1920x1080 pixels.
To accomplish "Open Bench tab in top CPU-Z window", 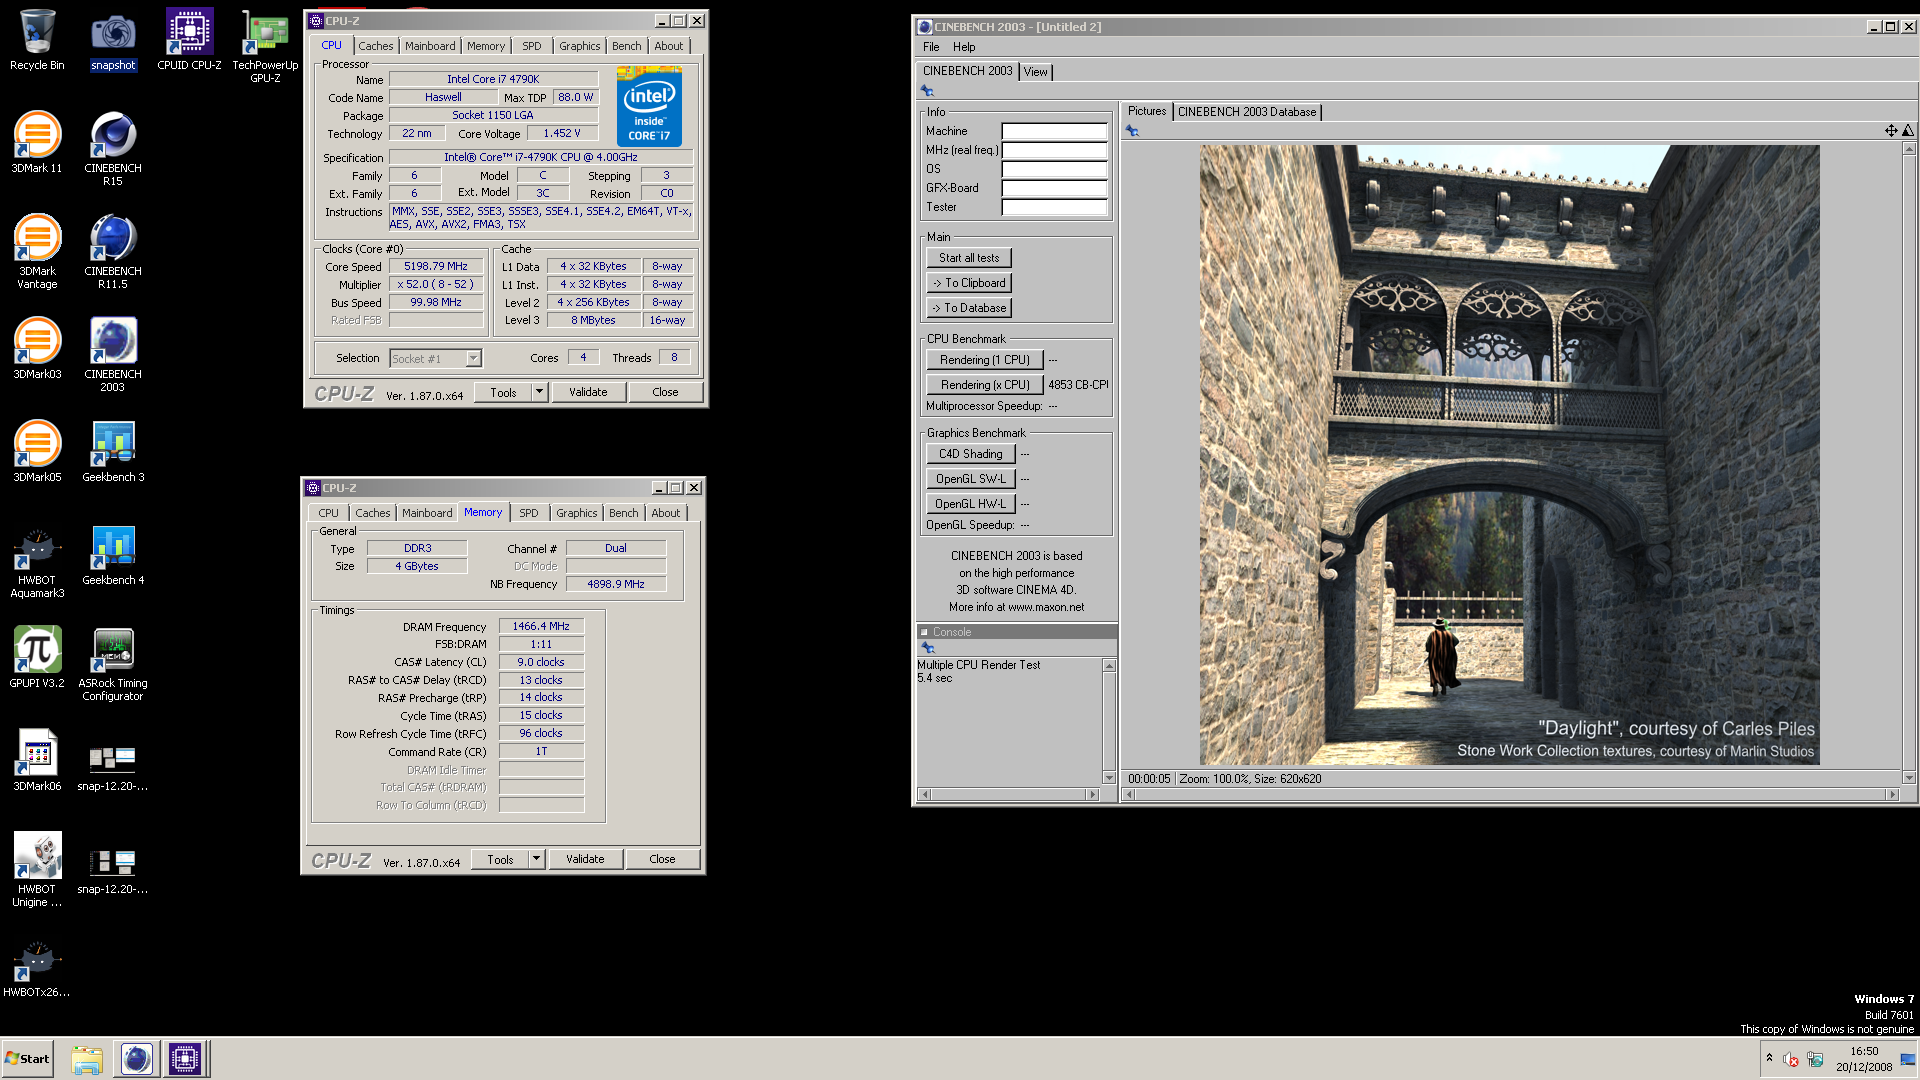I will click(x=627, y=46).
